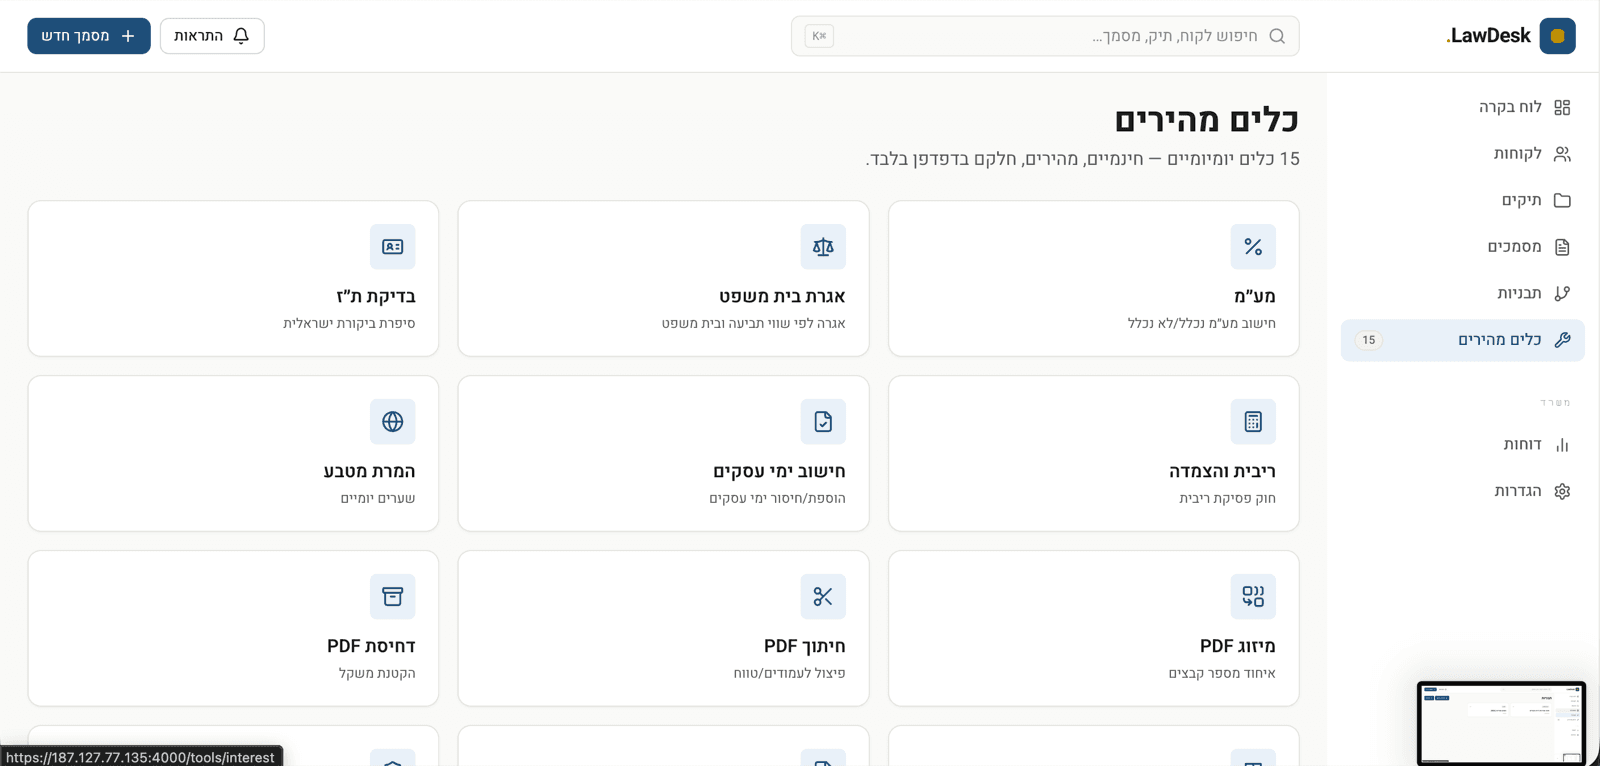Select כלים מהירים sidebar item
Image resolution: width=1600 pixels, height=766 pixels.
pos(1462,340)
